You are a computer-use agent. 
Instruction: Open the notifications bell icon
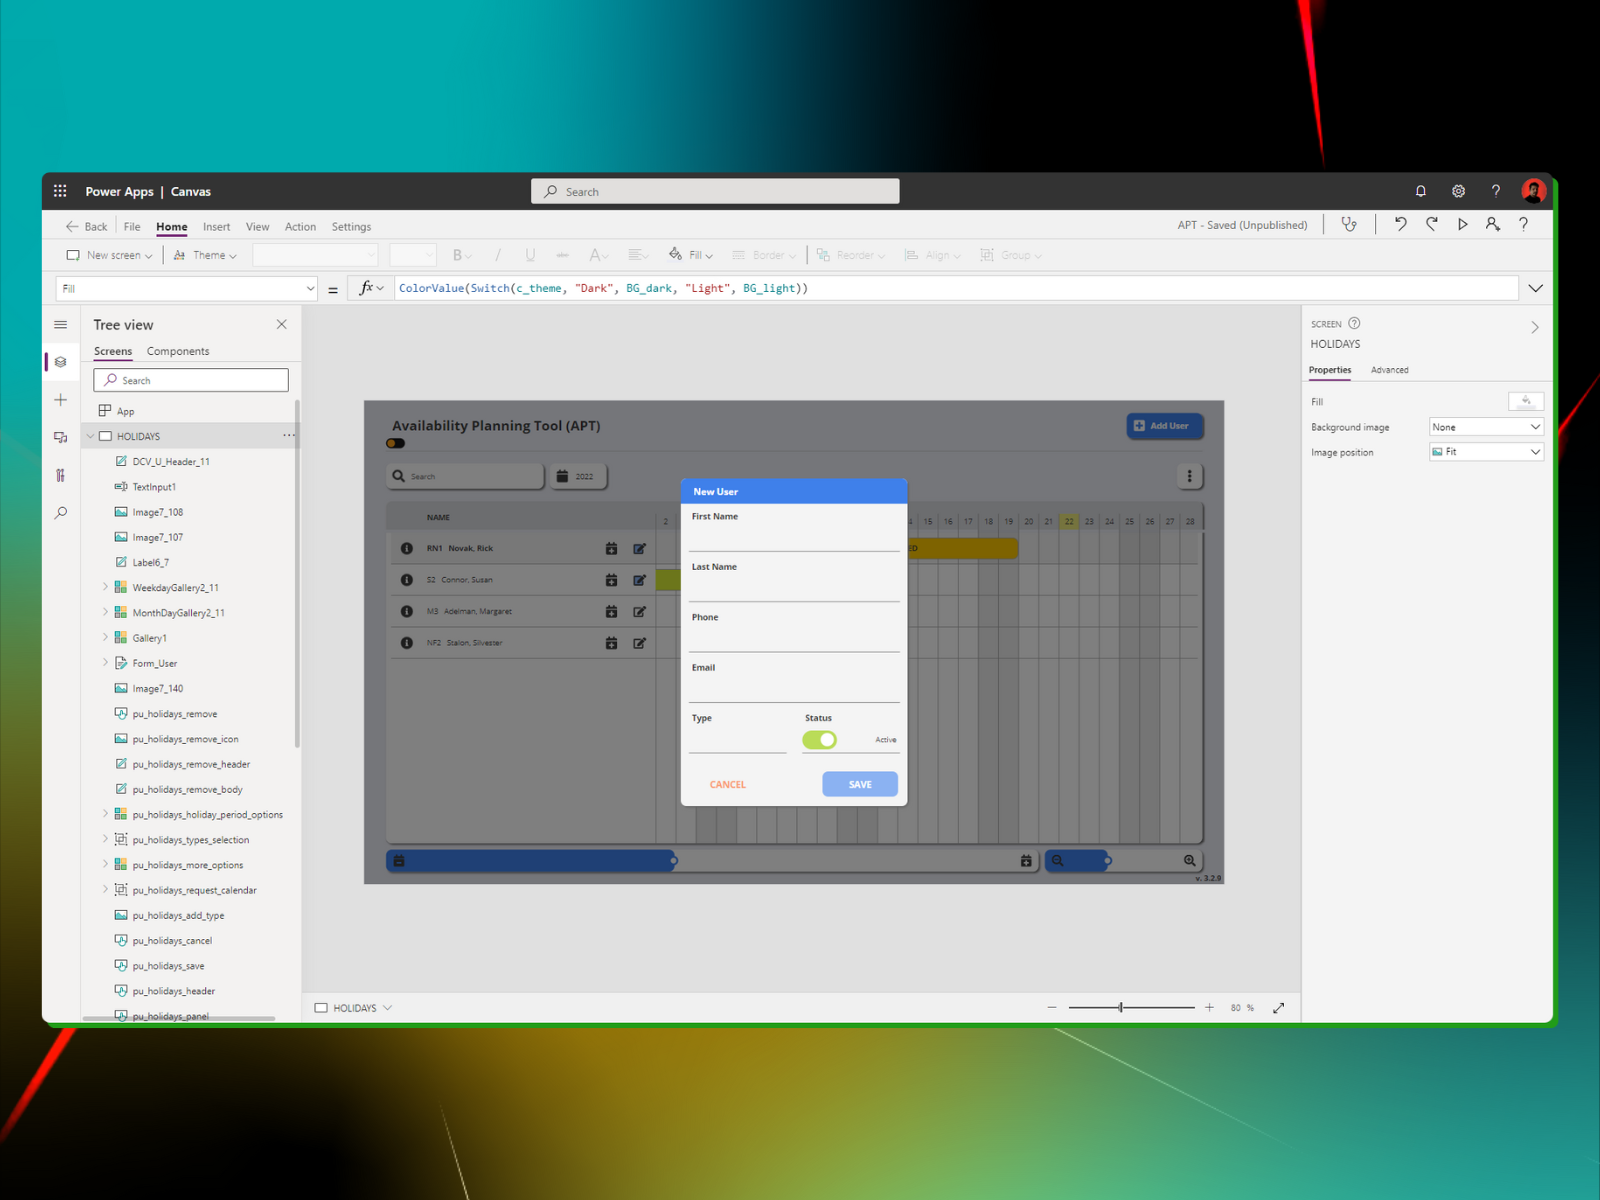(1420, 190)
